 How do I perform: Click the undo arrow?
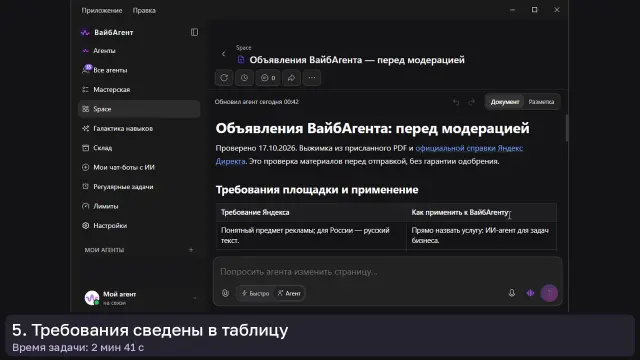coord(456,102)
